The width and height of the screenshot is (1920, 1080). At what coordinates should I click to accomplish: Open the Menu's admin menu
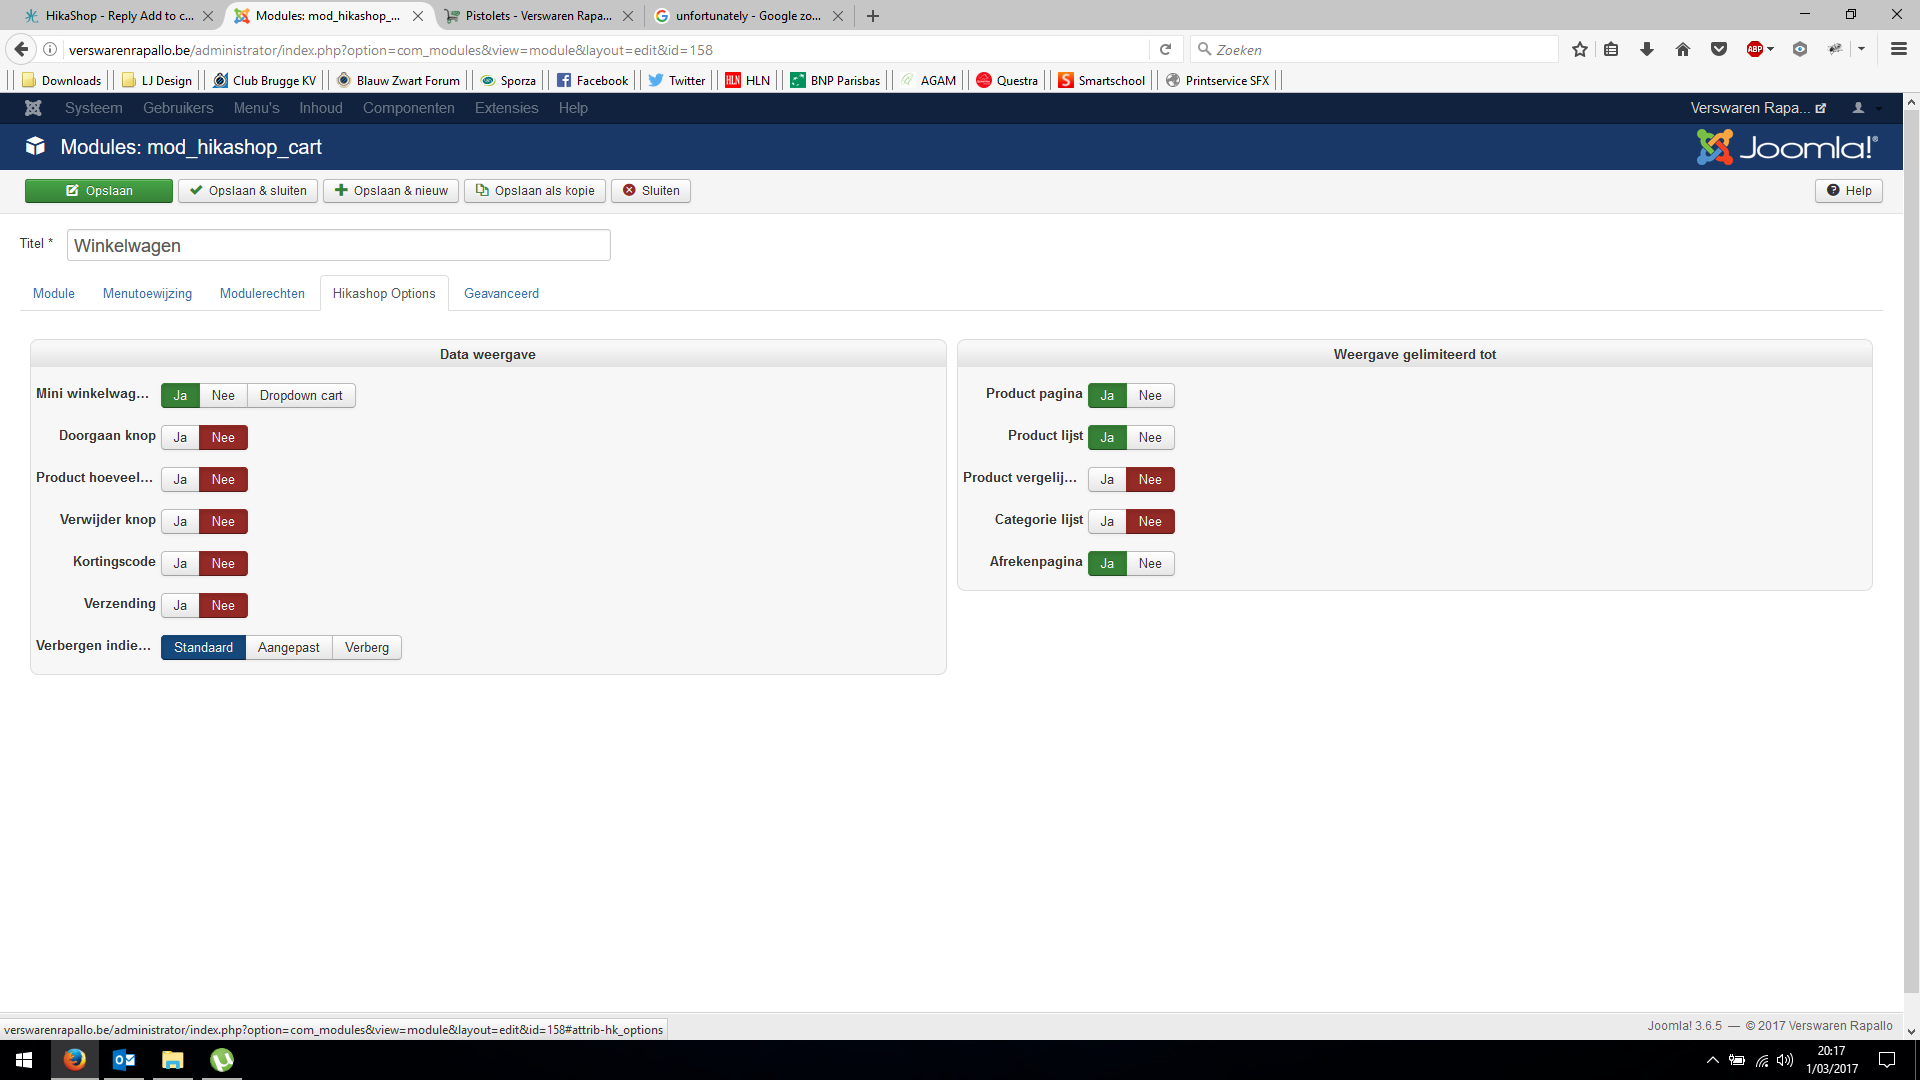point(257,108)
